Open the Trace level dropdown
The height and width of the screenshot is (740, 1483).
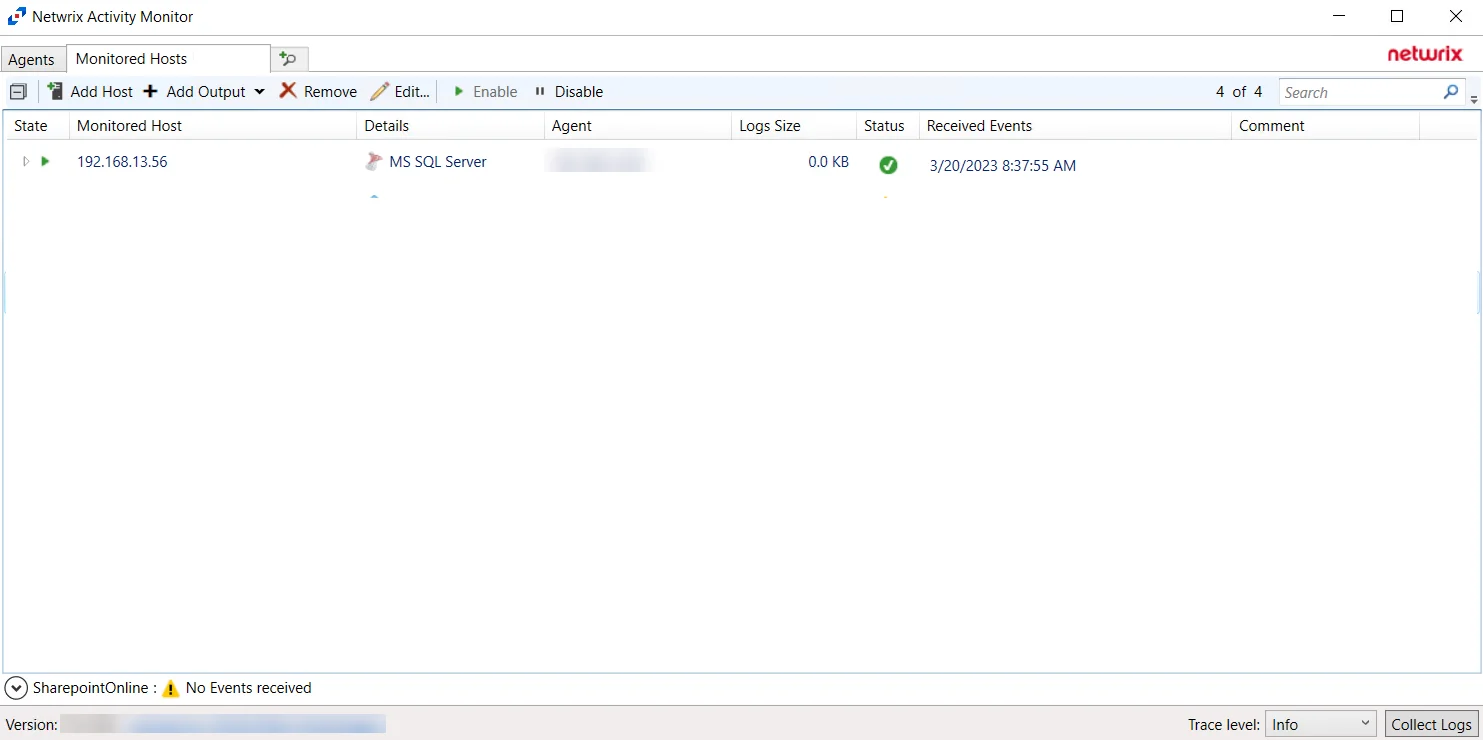tap(1322, 725)
